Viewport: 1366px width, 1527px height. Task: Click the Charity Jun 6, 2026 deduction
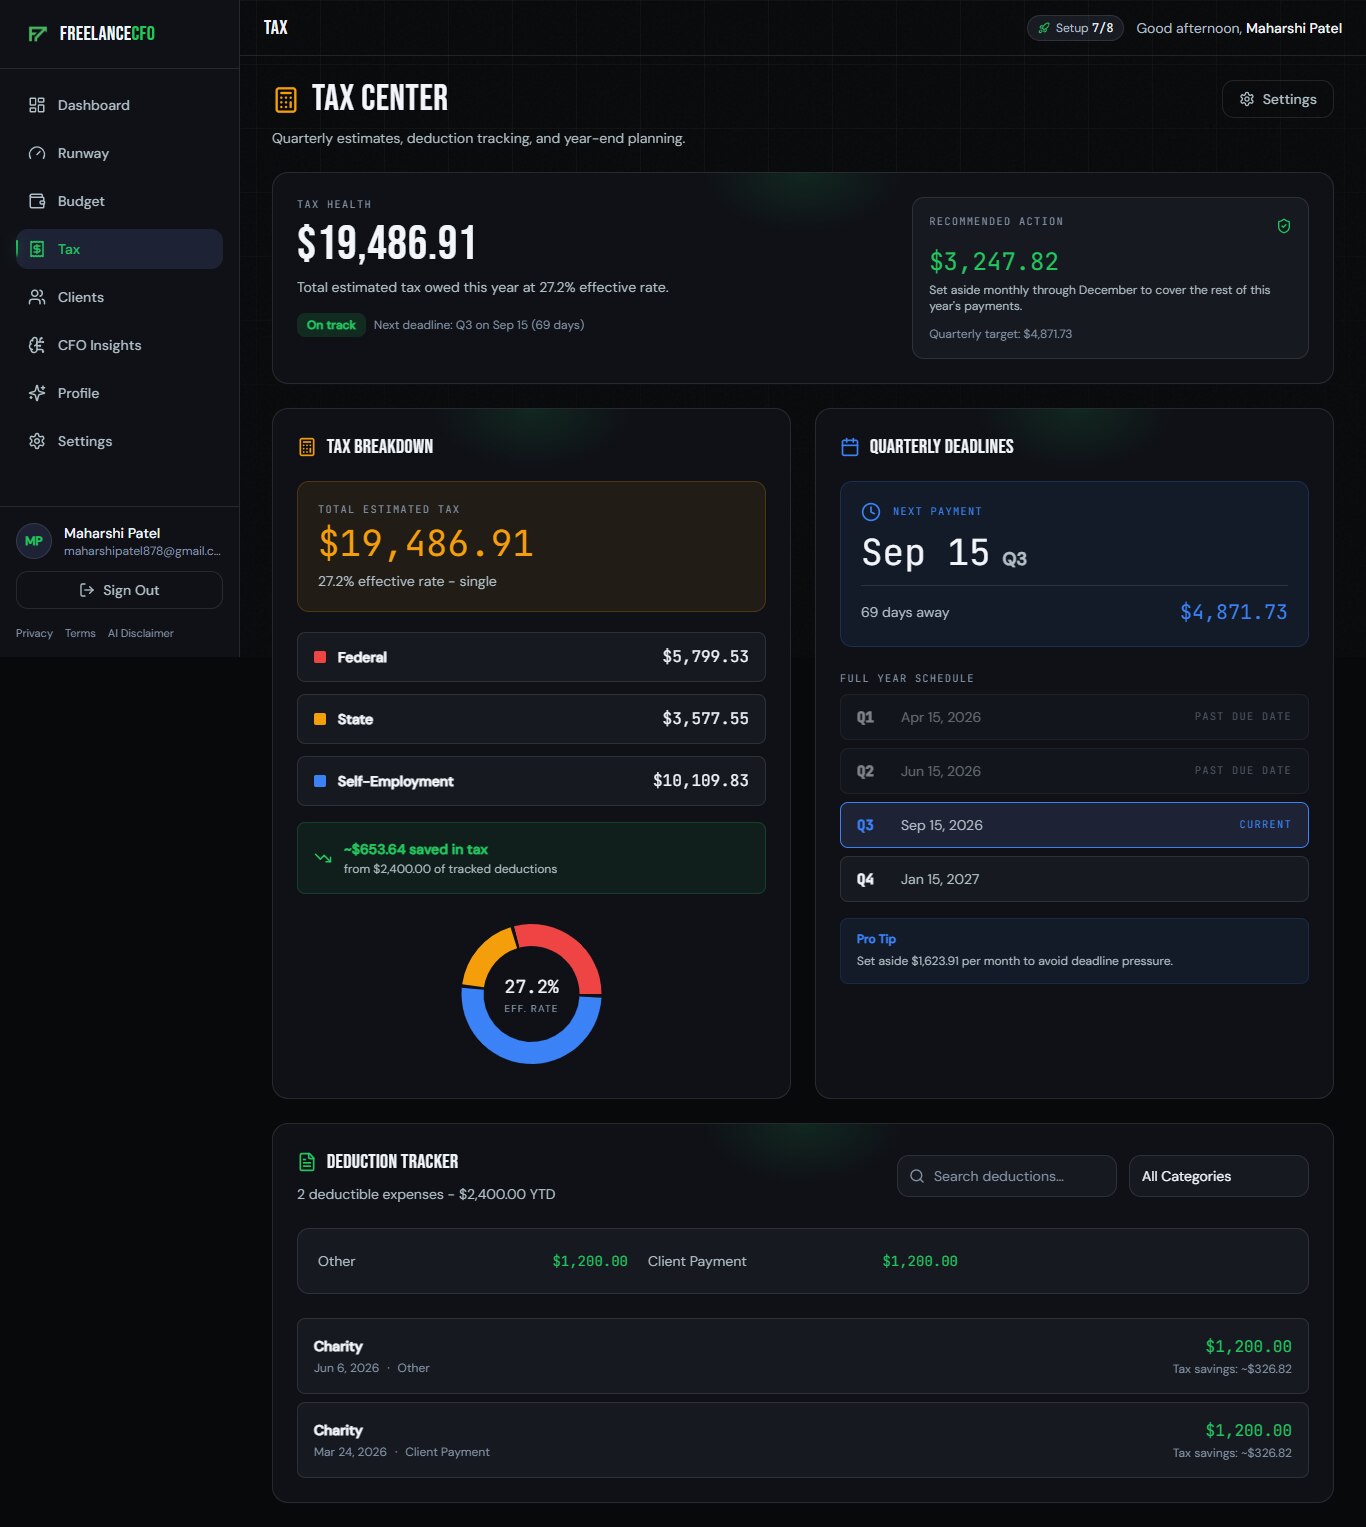coord(802,1356)
